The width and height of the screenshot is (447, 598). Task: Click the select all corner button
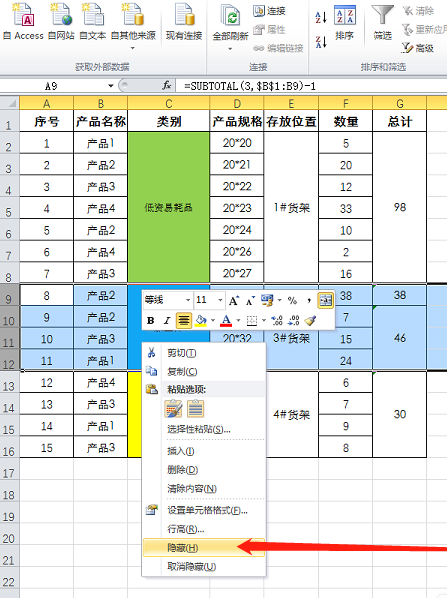(9, 103)
